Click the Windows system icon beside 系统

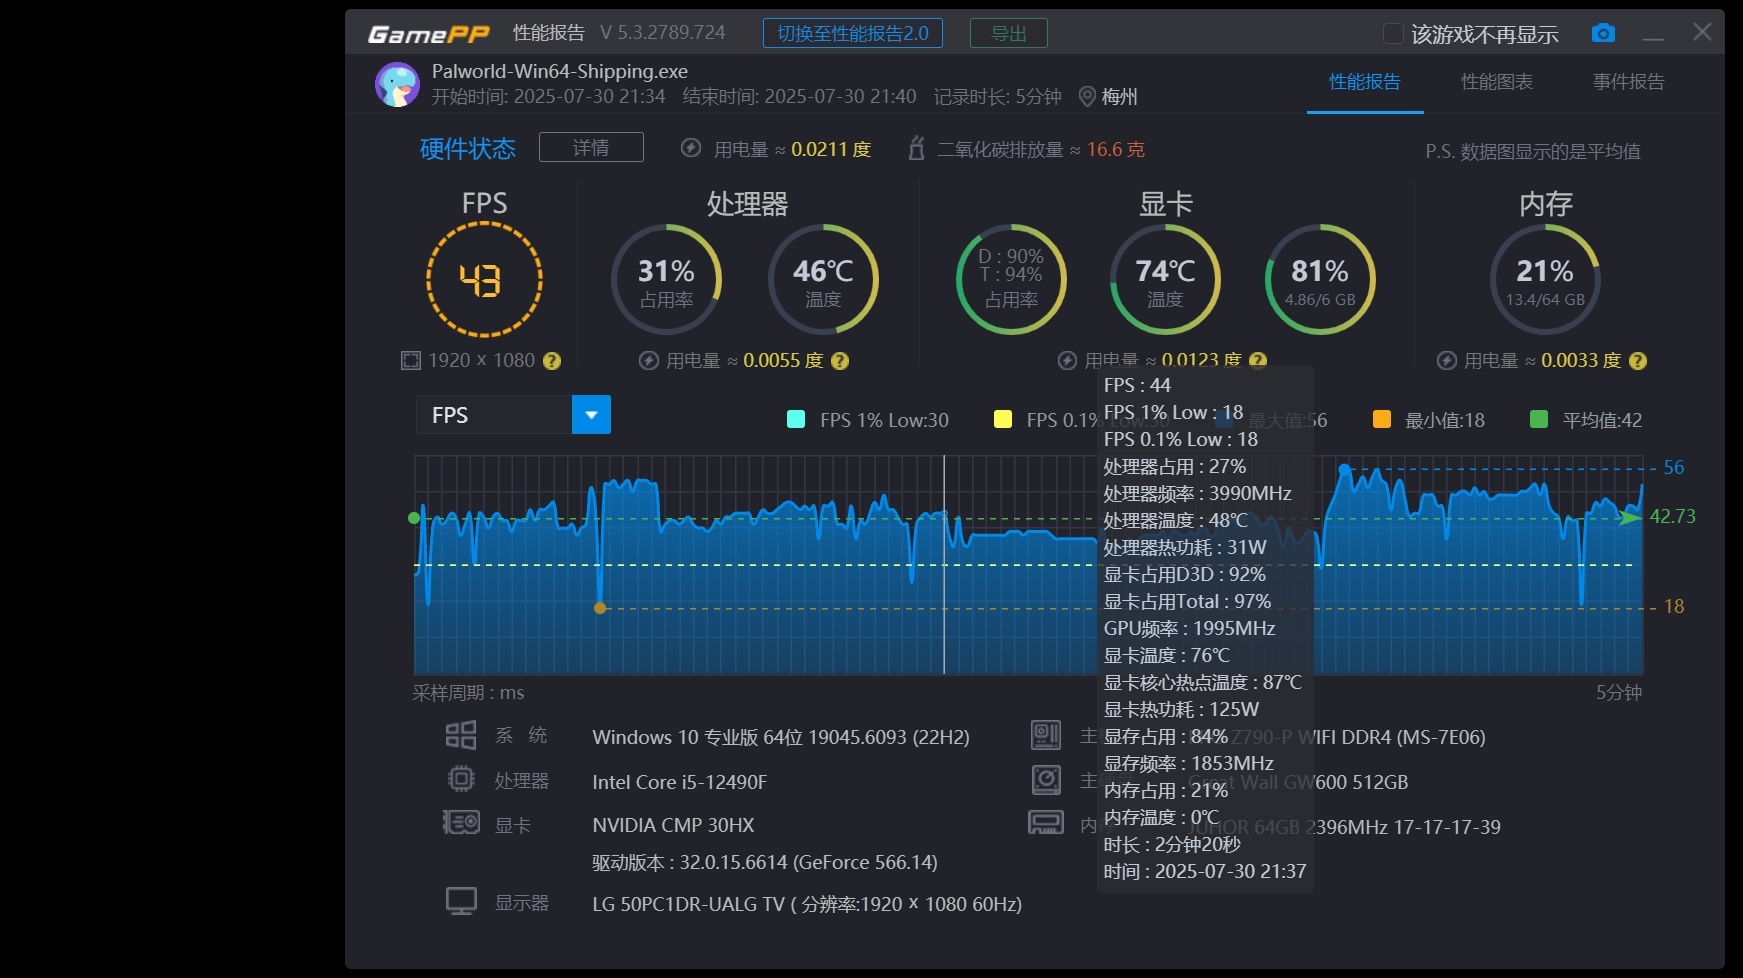[x=461, y=736]
